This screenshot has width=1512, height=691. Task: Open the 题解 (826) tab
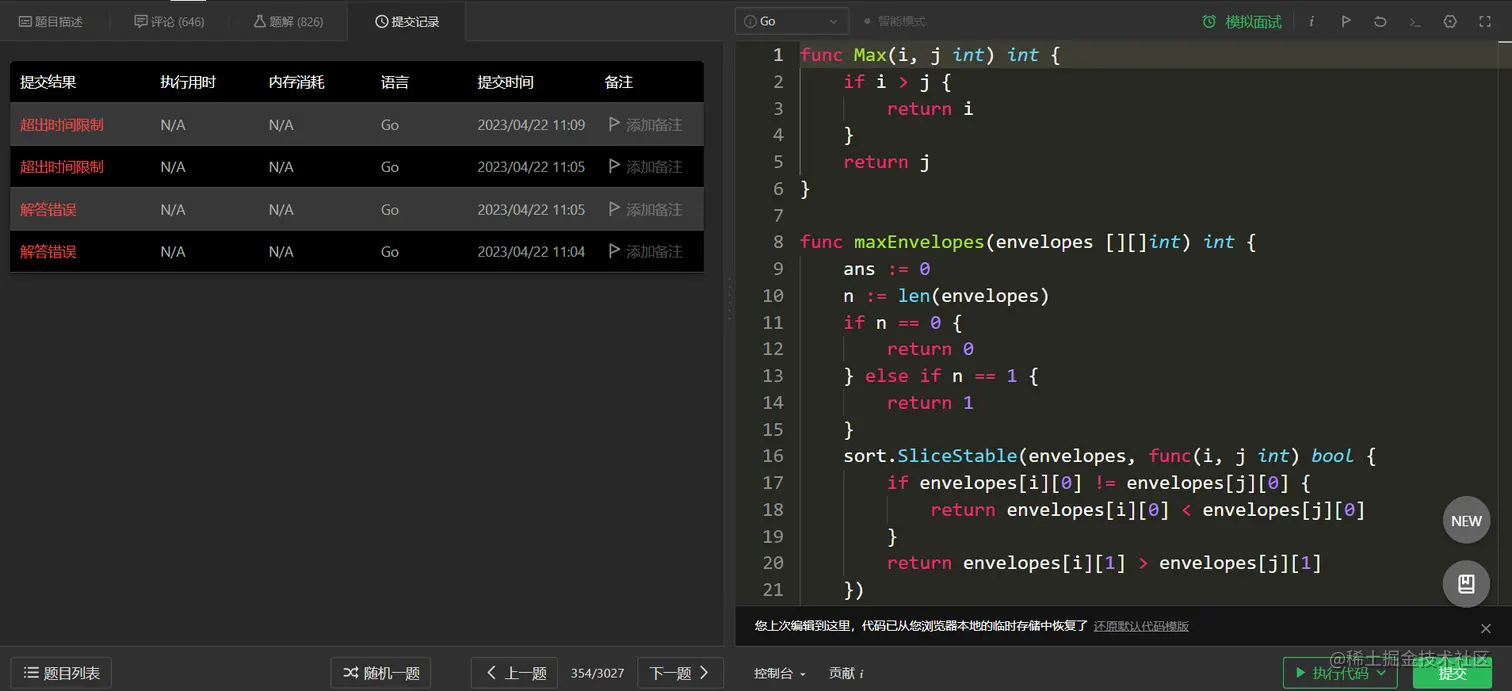pos(288,21)
